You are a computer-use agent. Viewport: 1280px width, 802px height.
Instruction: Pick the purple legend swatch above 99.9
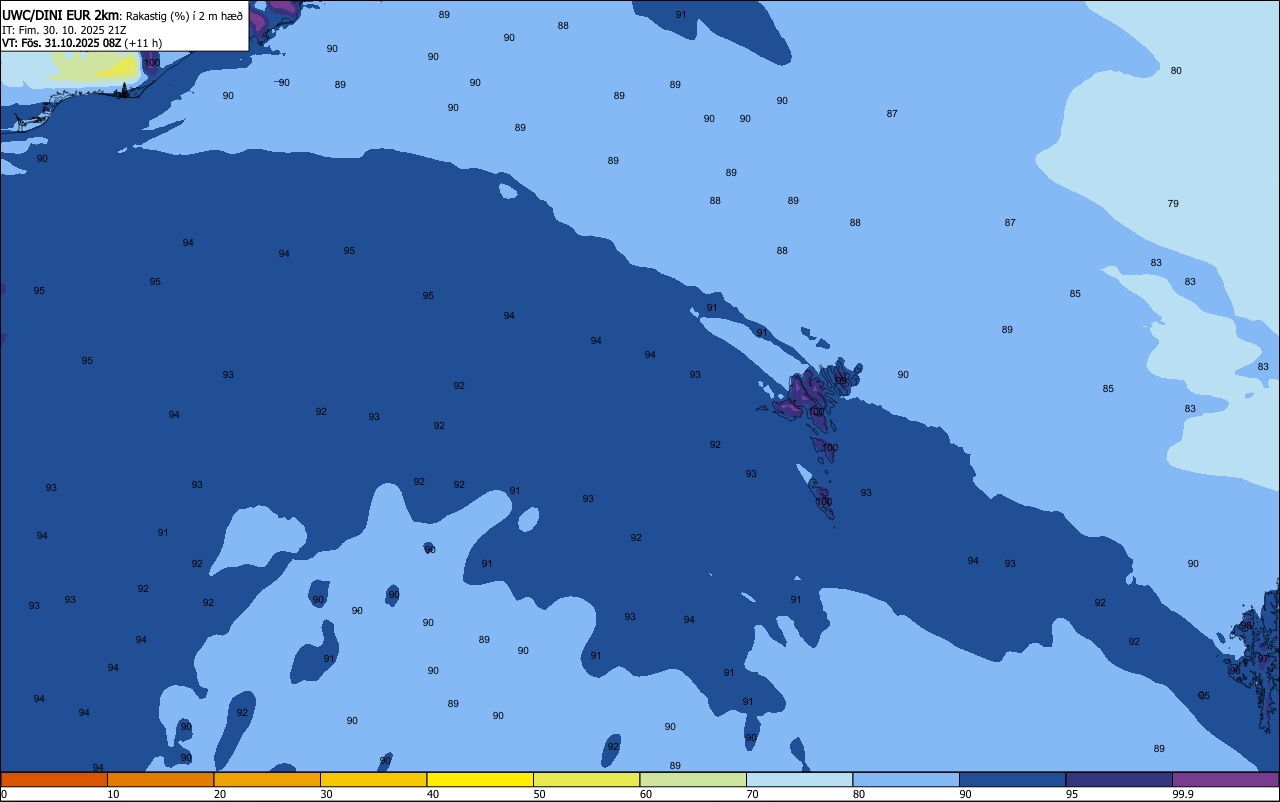[1225, 779]
